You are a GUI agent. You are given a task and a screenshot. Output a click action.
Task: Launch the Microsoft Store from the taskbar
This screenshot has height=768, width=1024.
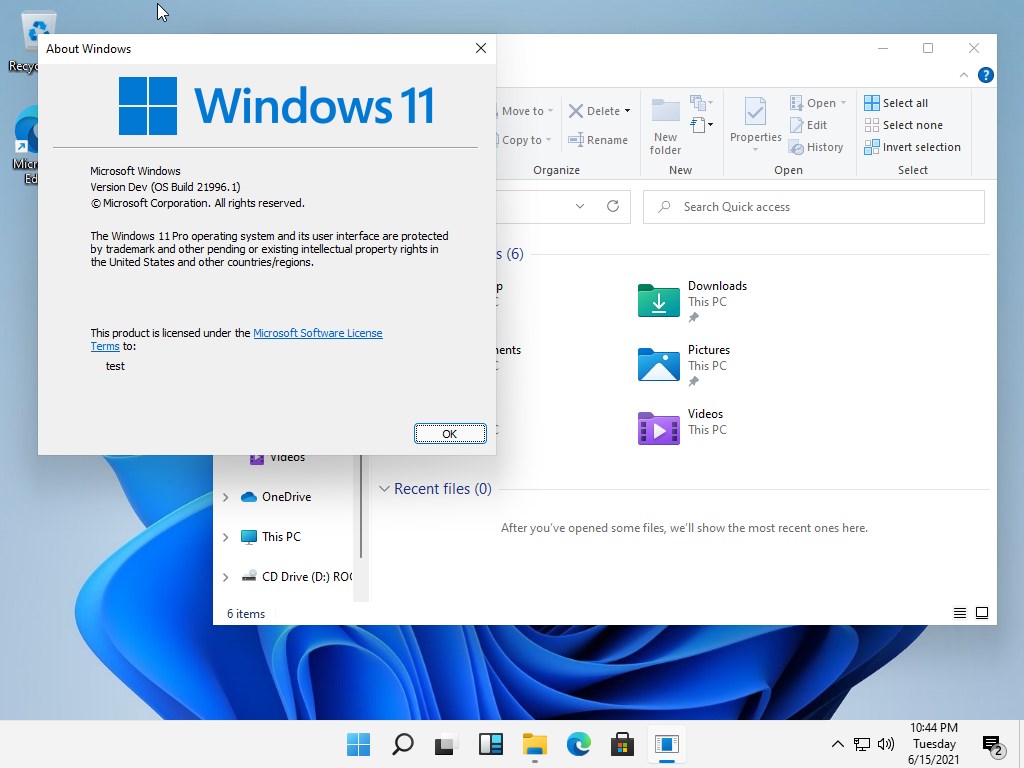click(622, 744)
